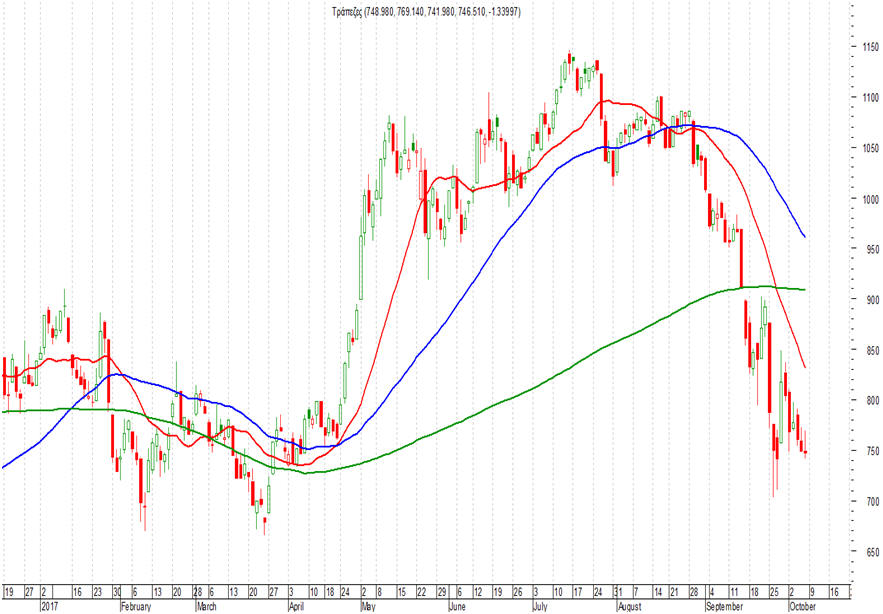The height and width of the screenshot is (614, 883).
Task: Select the March month label
Action: tap(207, 607)
